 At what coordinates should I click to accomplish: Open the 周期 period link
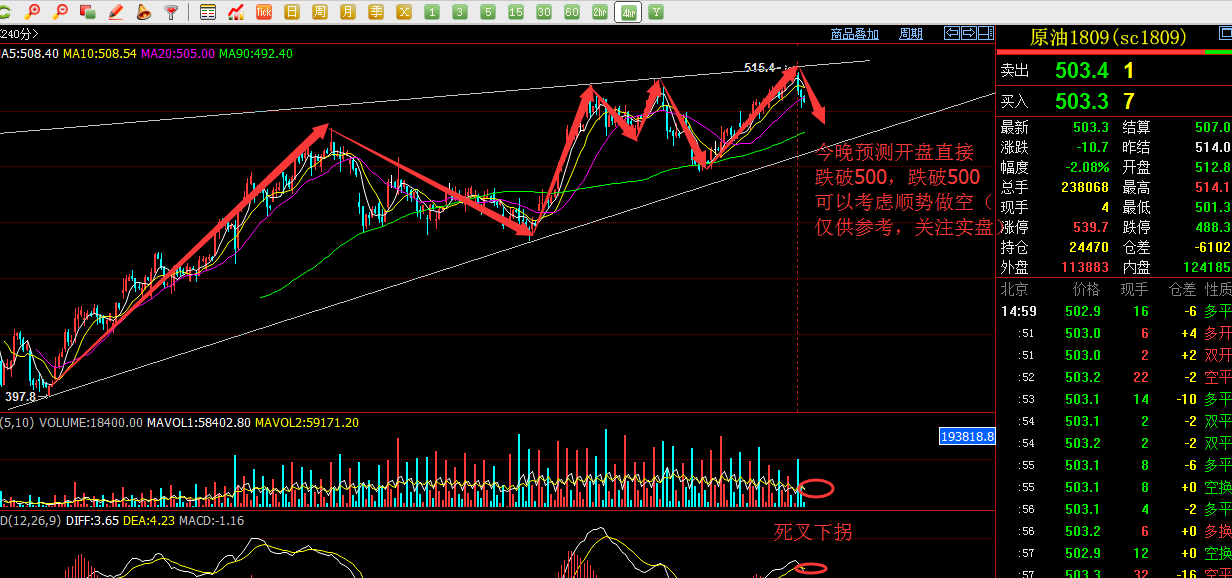(x=911, y=34)
